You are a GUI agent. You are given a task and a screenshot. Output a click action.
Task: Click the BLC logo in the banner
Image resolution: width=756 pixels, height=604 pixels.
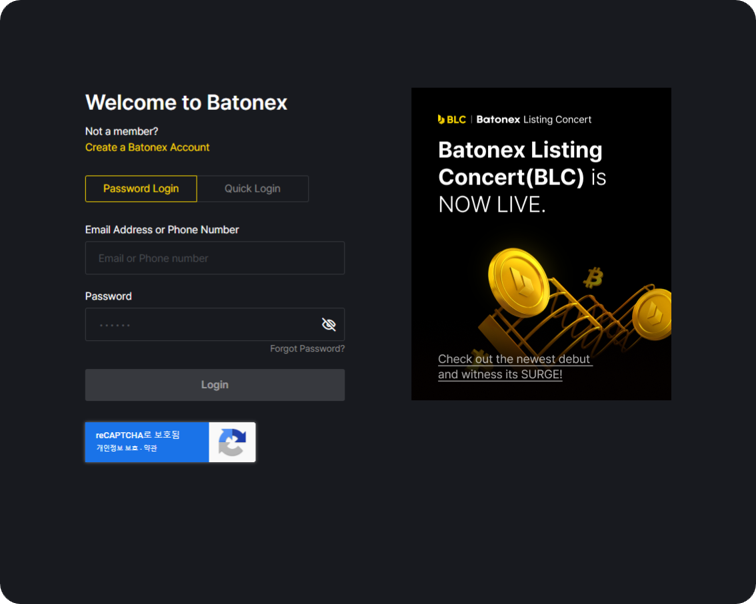pyautogui.click(x=451, y=120)
